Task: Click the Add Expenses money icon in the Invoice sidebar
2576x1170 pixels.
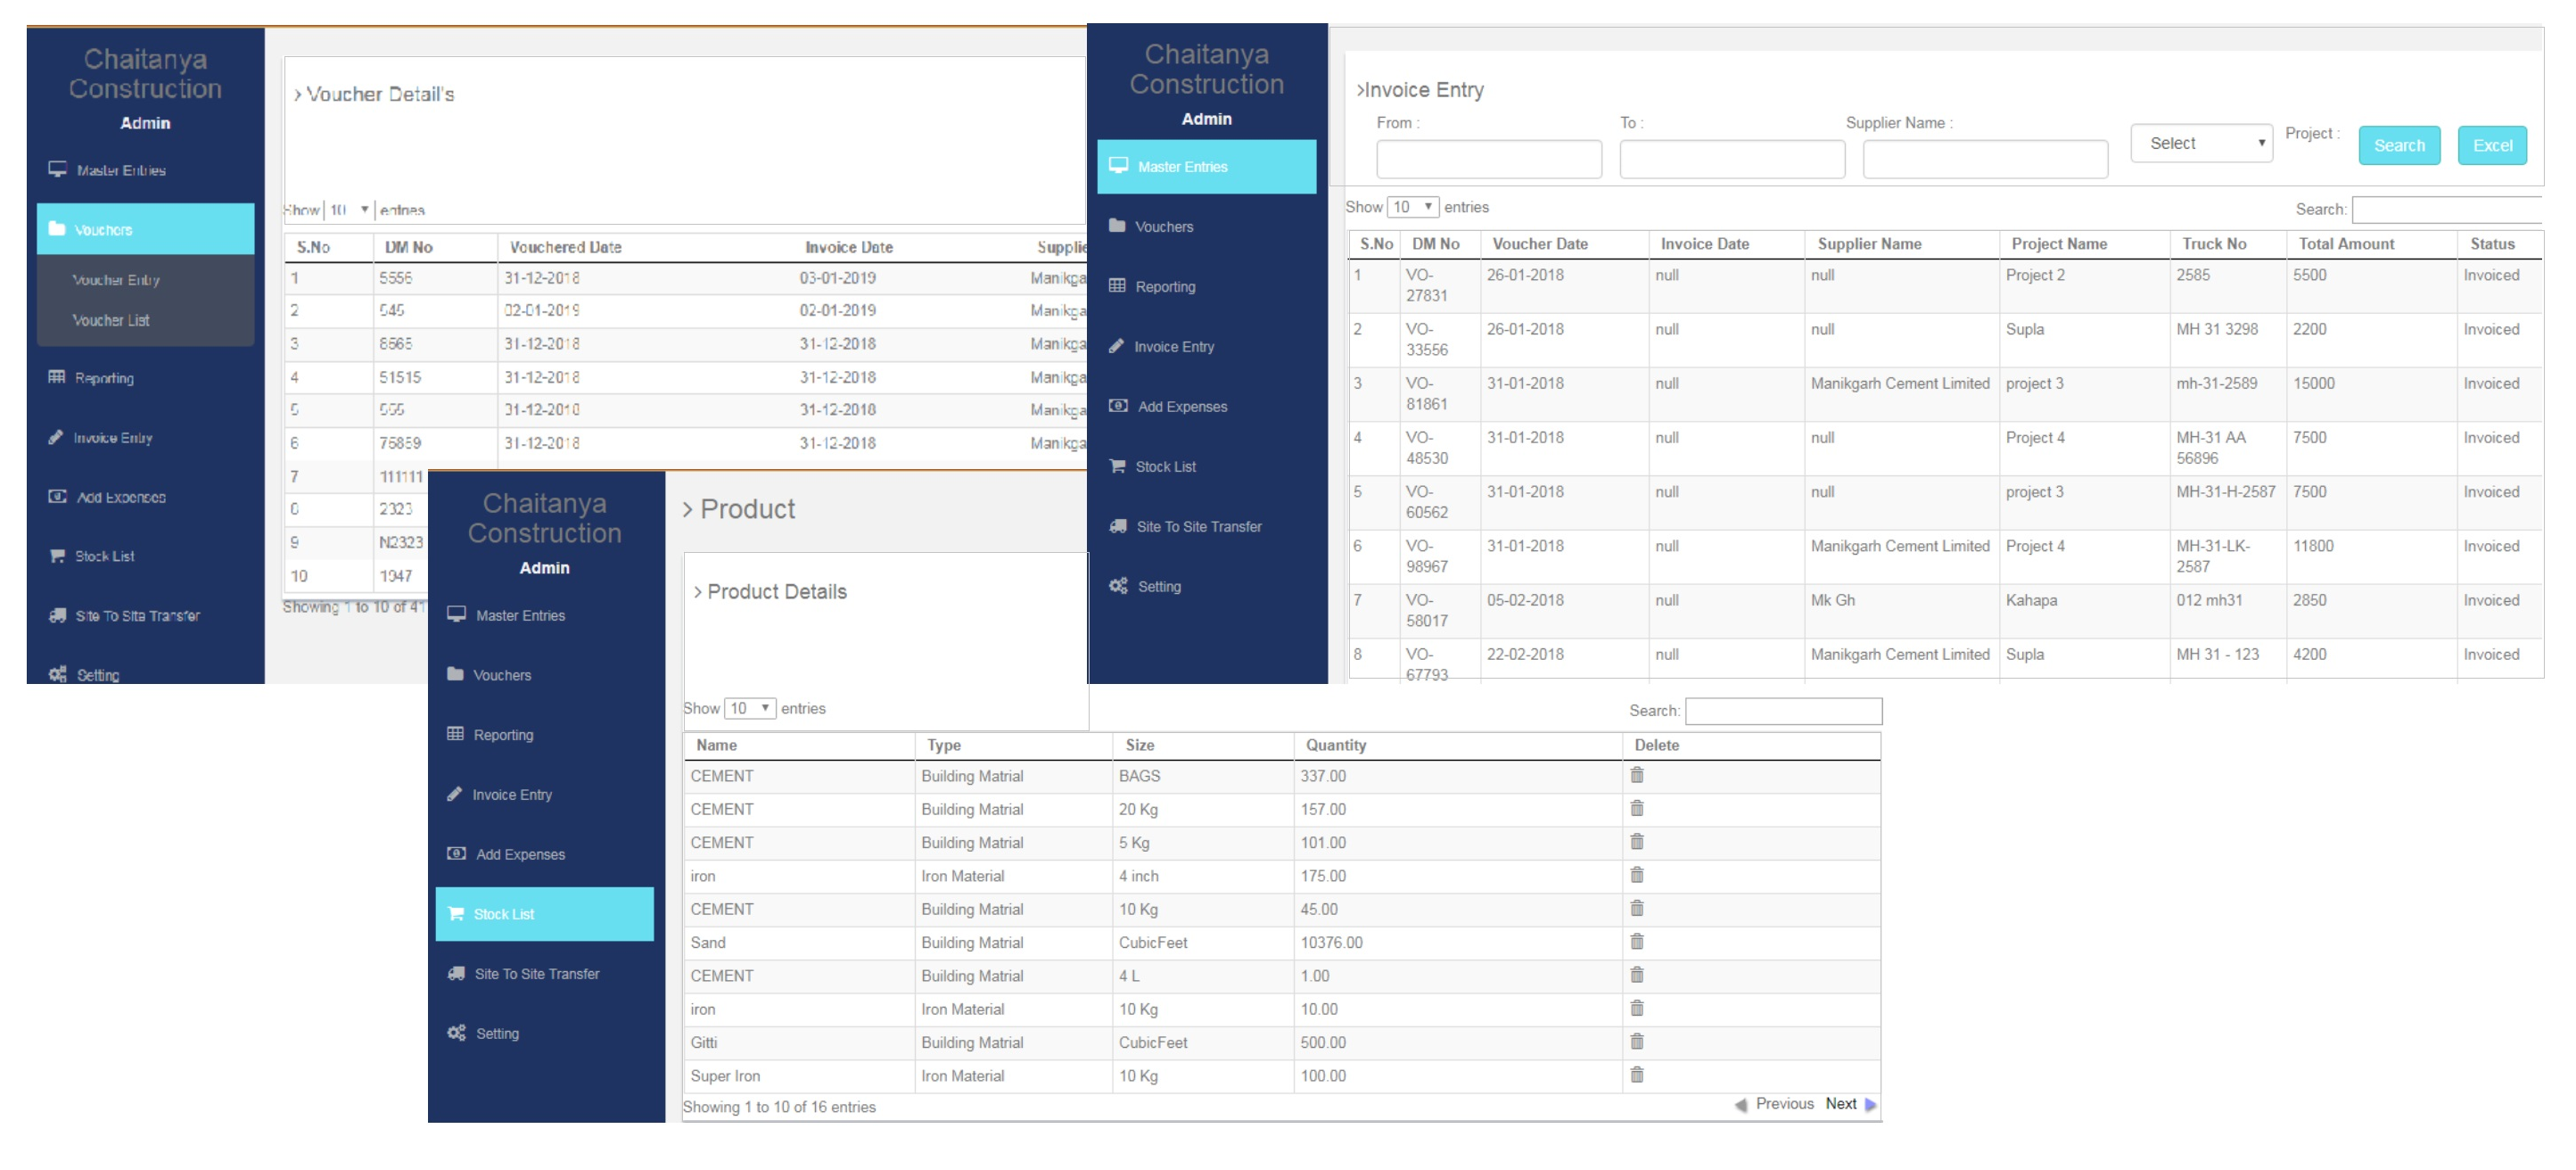Action: click(x=1118, y=406)
